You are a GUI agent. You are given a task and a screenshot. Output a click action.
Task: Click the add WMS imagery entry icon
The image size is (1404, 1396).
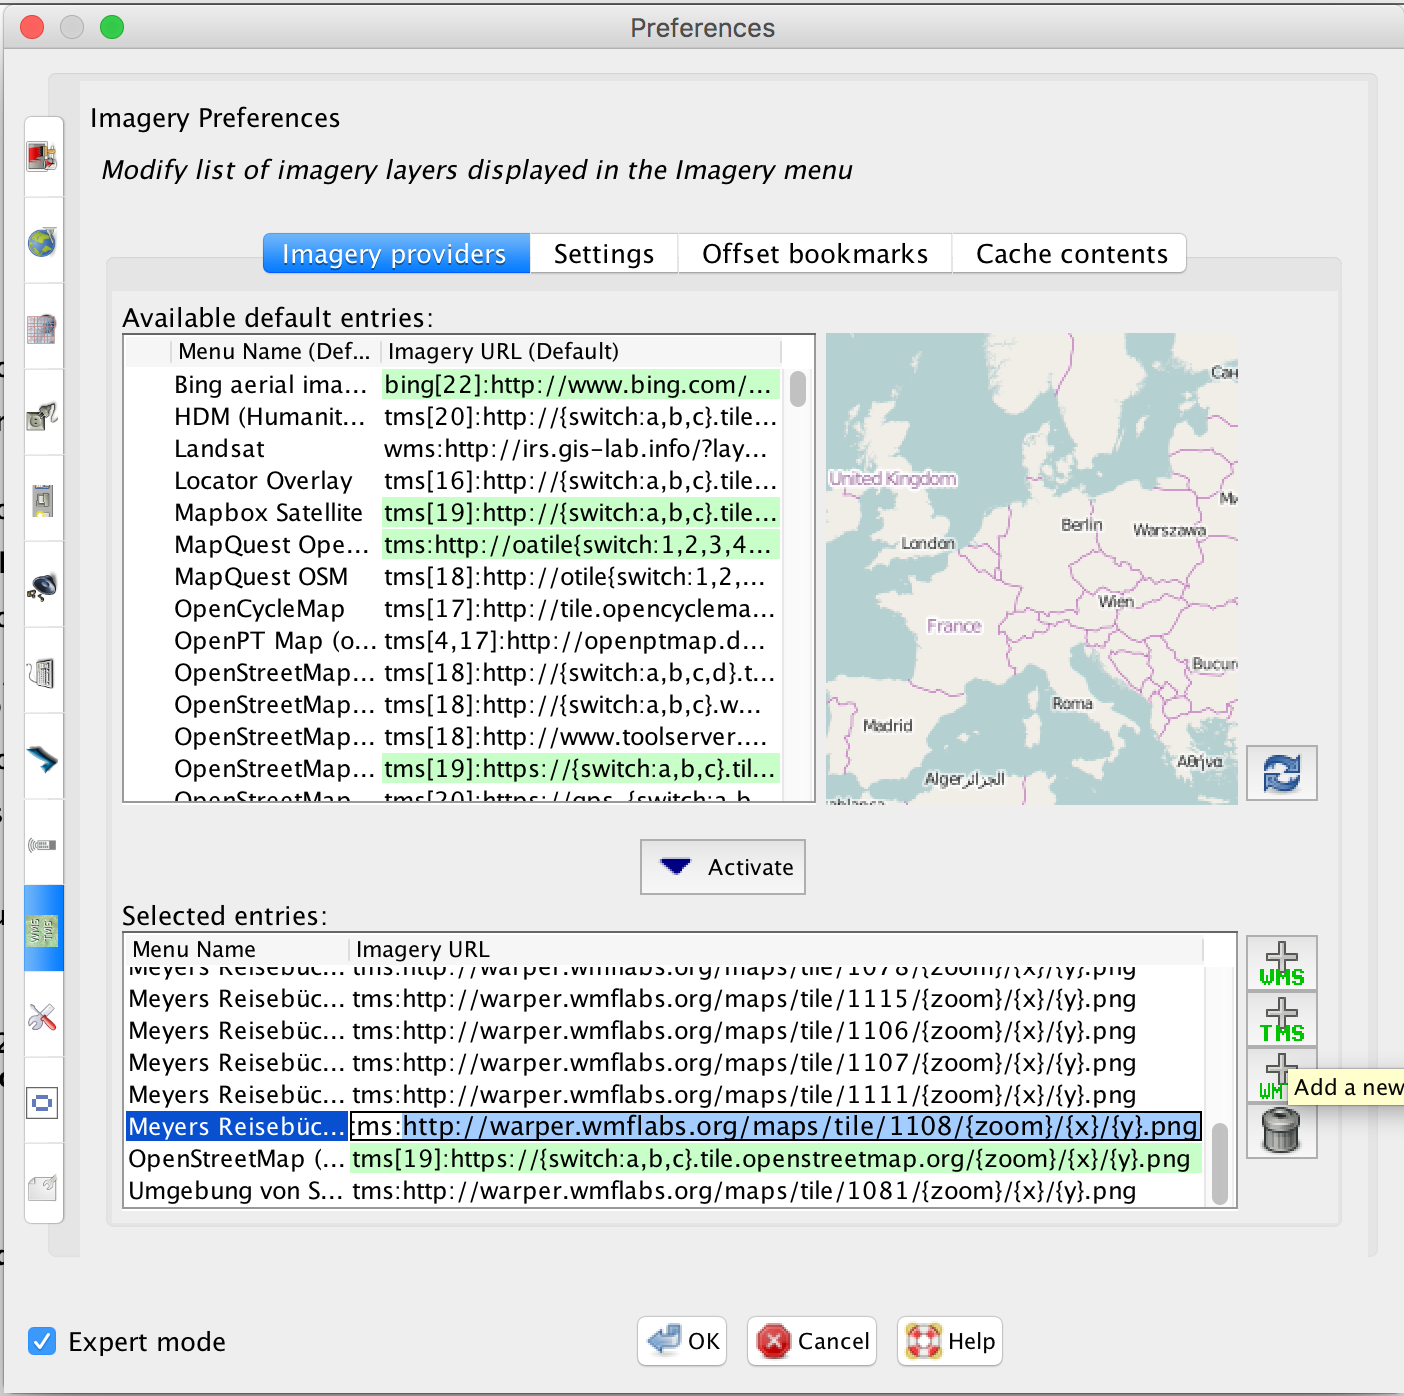pyautogui.click(x=1281, y=964)
